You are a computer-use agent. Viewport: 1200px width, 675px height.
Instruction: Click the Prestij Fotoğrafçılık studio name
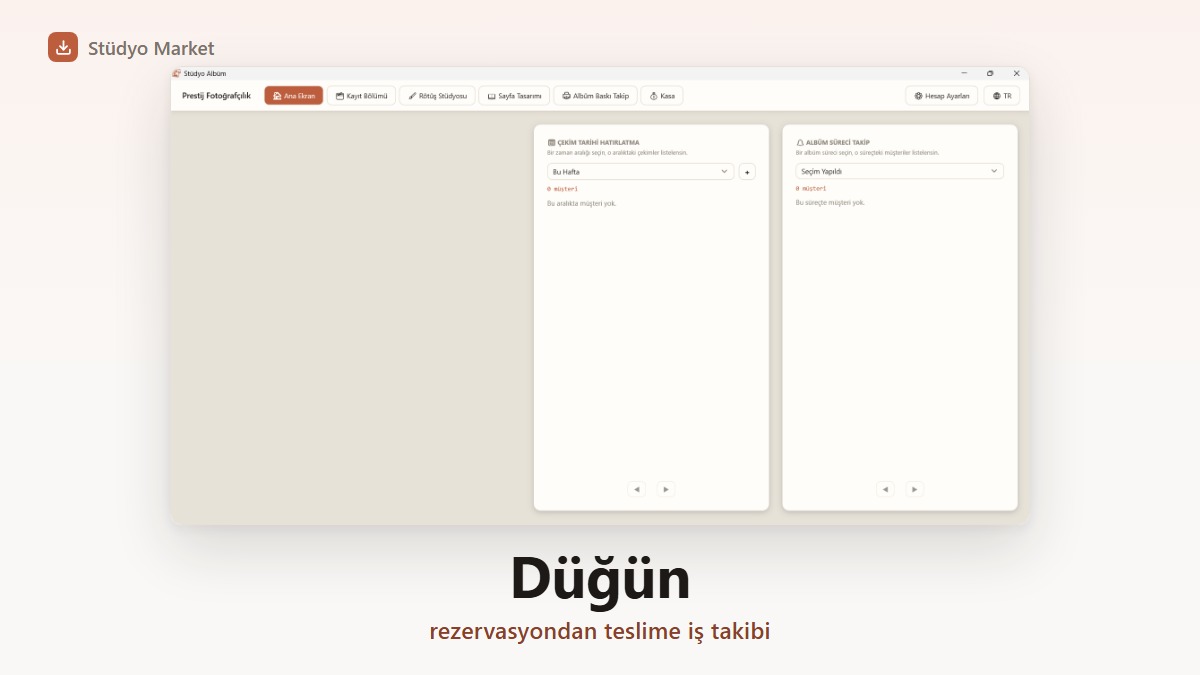[x=216, y=96]
